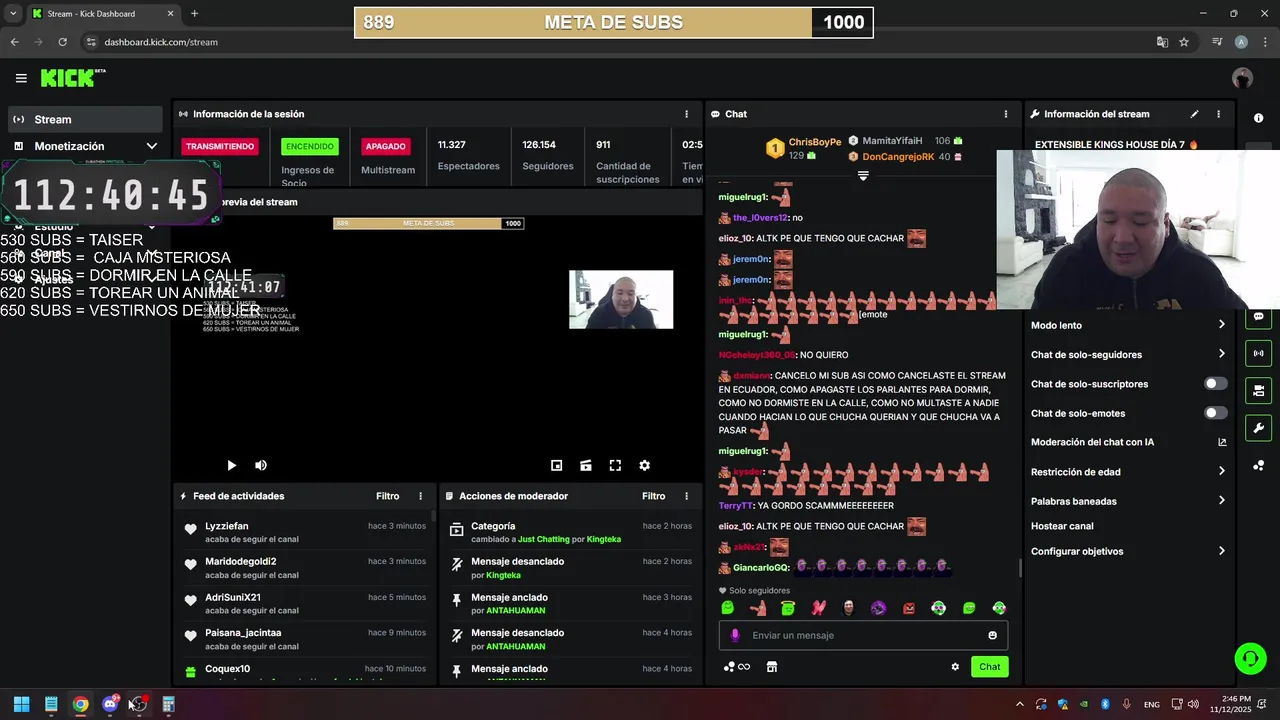Open the browser tab search dropdown

pos(13,14)
